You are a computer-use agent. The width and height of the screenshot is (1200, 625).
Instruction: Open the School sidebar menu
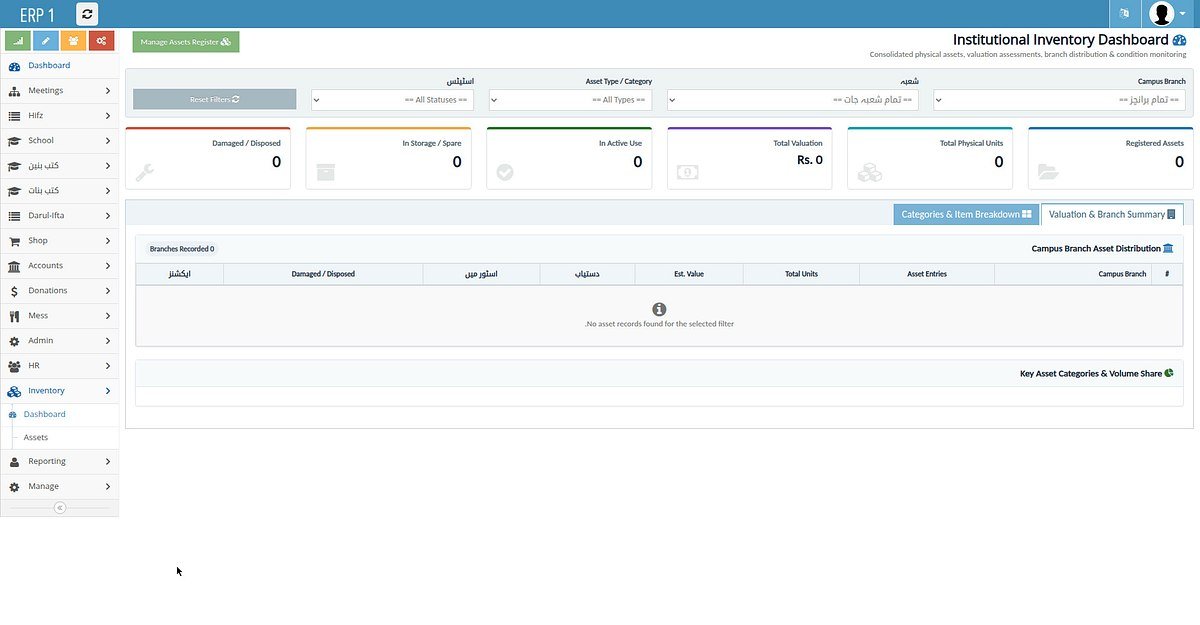60,141
